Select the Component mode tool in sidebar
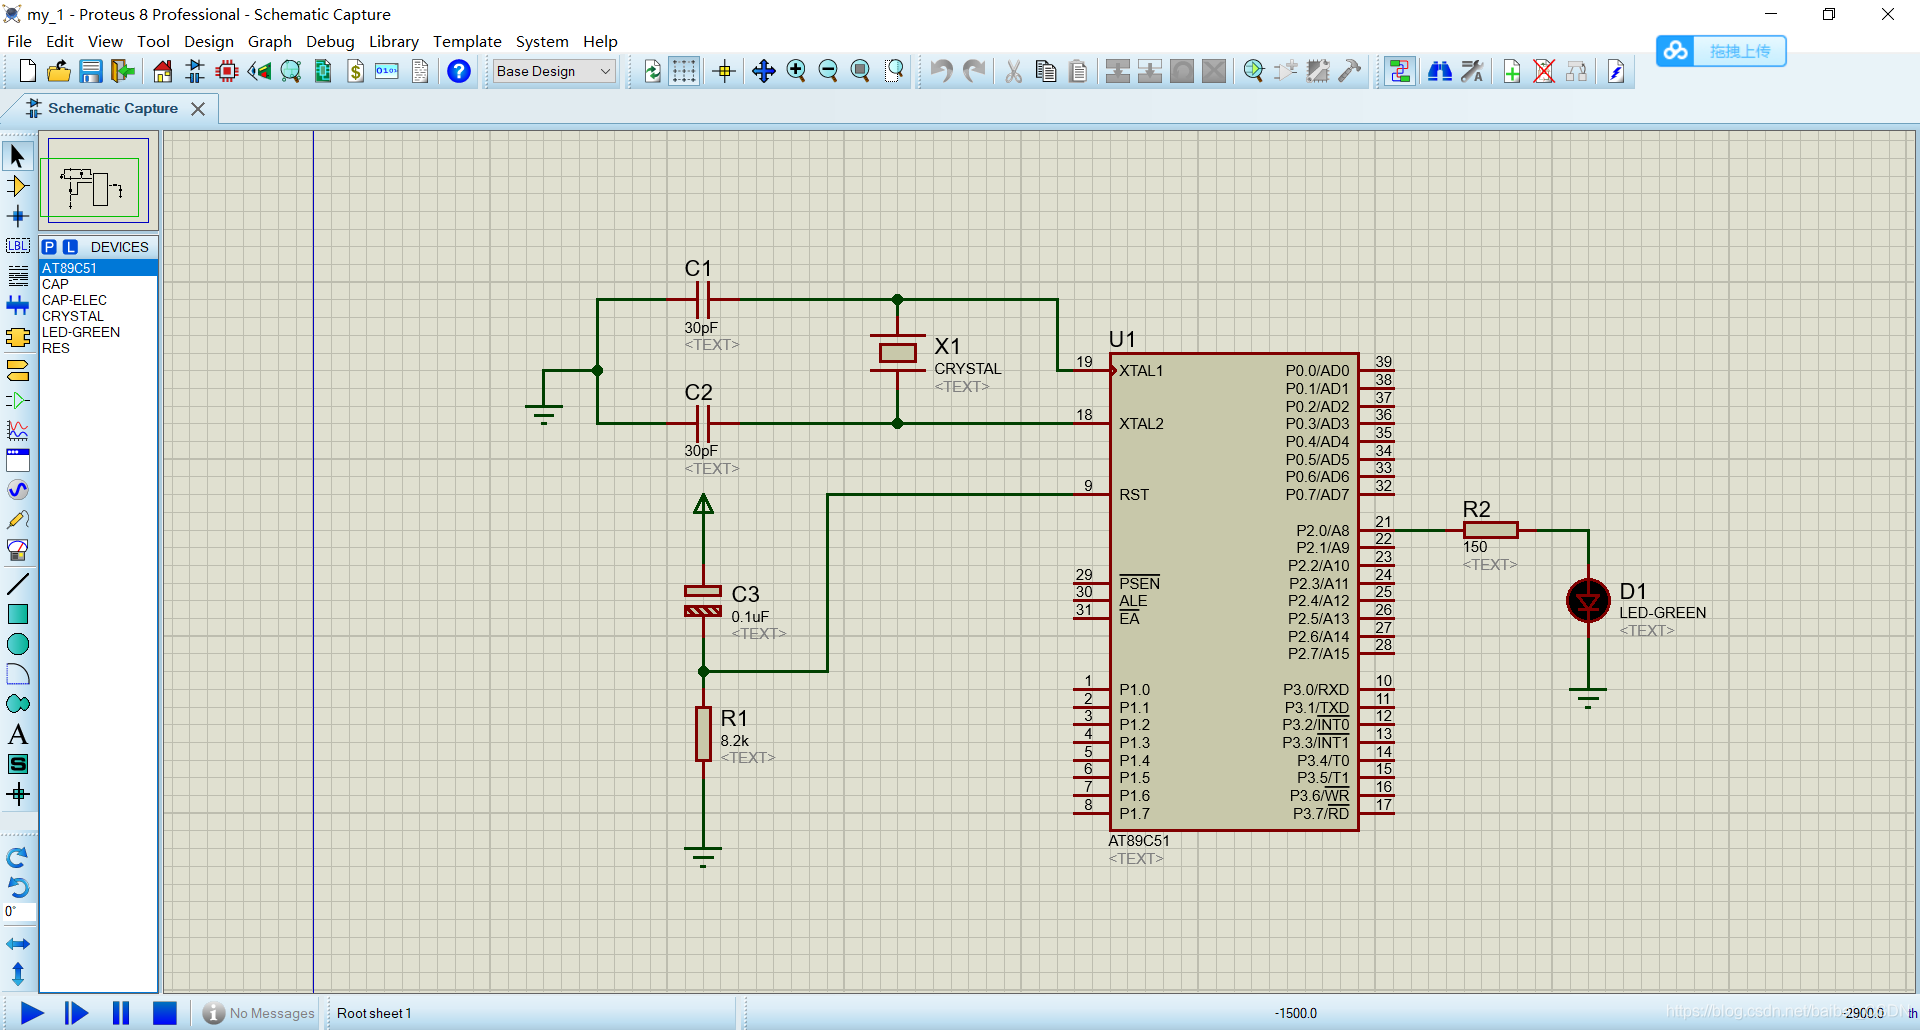The image size is (1920, 1030). [17, 186]
